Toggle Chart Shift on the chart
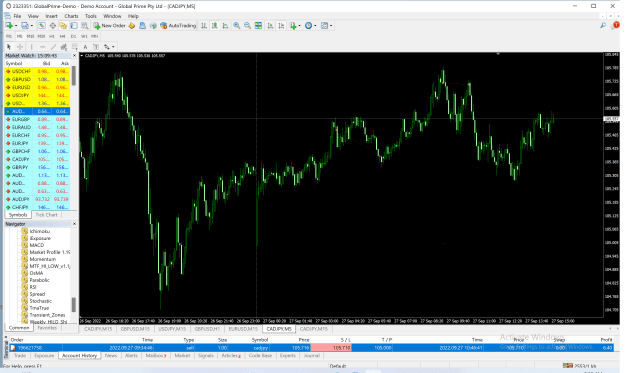625x373 pixels. [x=281, y=26]
